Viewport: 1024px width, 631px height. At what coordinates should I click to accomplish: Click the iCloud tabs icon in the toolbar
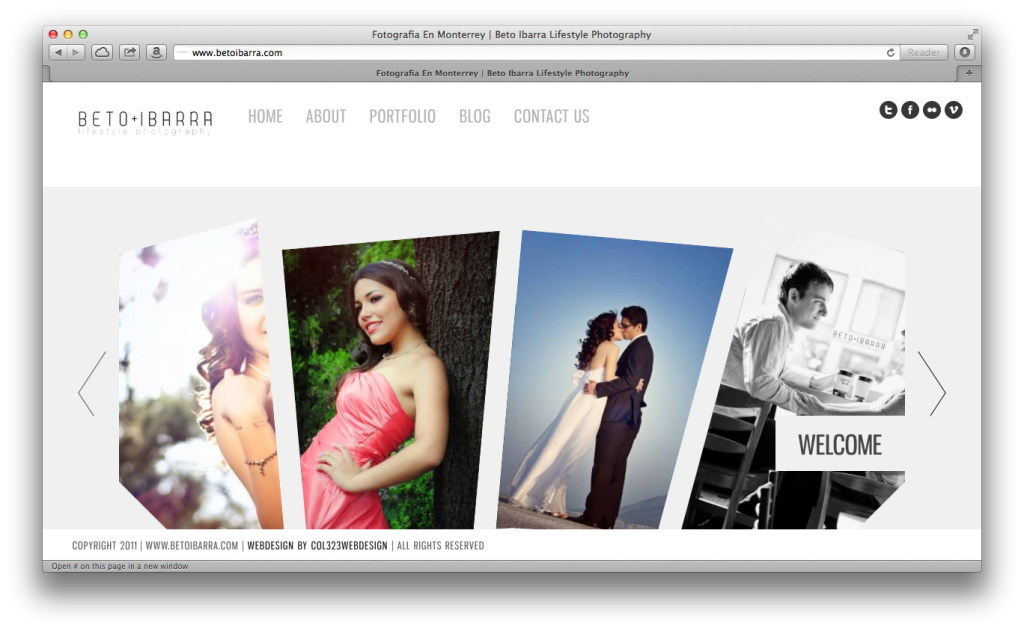101,51
